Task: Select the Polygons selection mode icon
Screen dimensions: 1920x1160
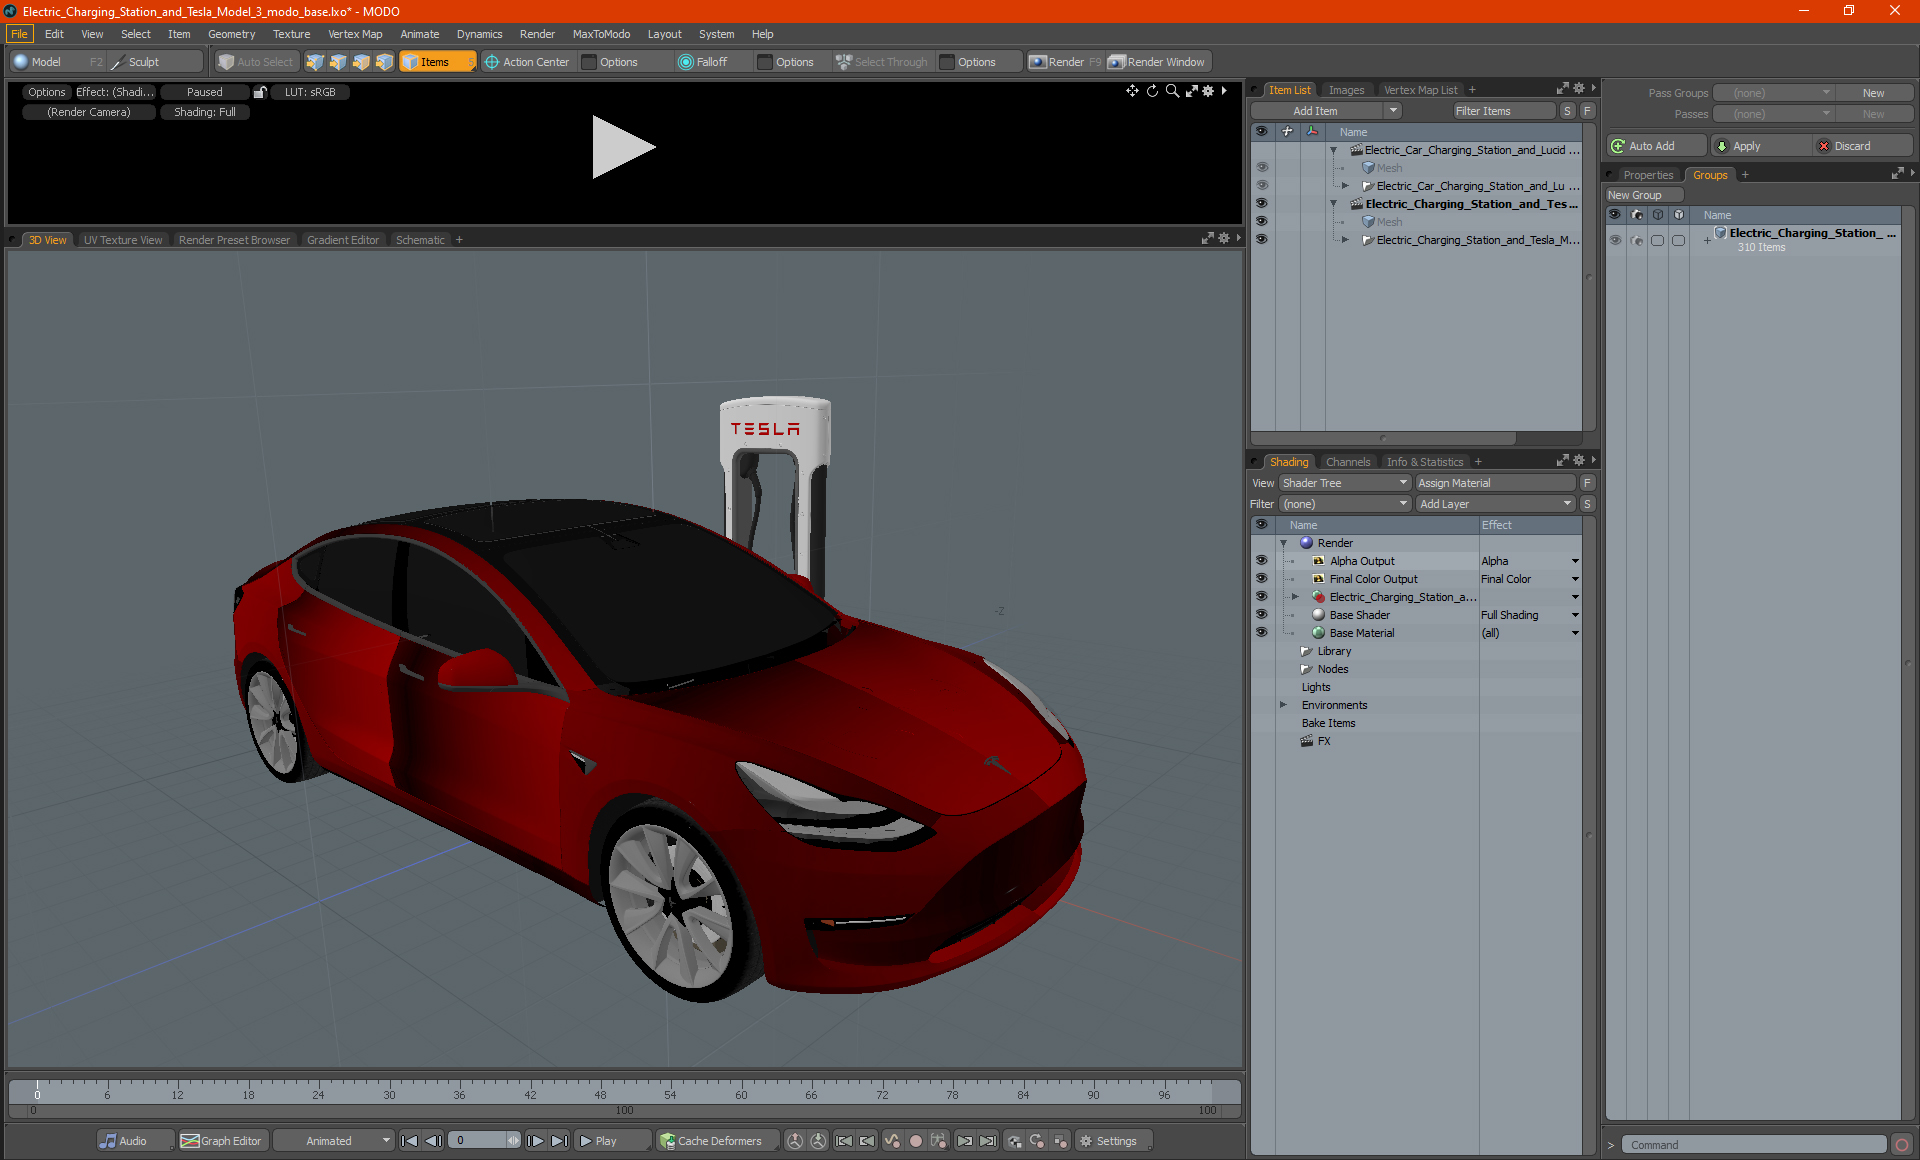Action: click(x=361, y=62)
